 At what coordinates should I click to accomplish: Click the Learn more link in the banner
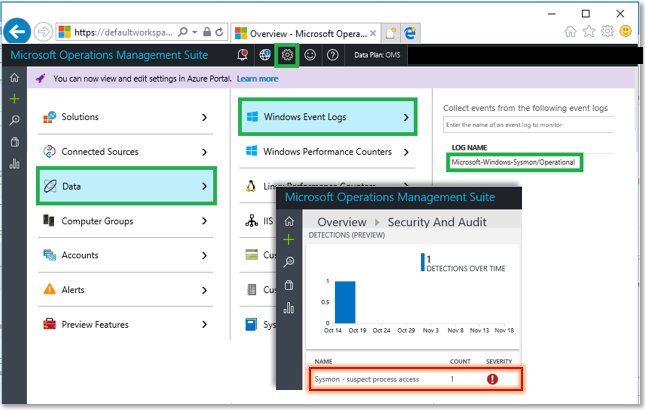click(x=257, y=79)
